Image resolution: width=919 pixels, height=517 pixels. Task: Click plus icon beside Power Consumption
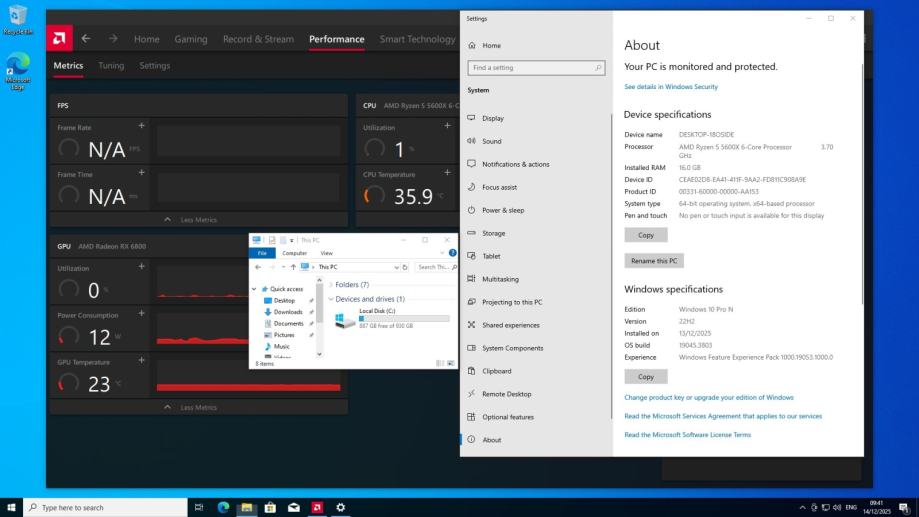coord(141,314)
